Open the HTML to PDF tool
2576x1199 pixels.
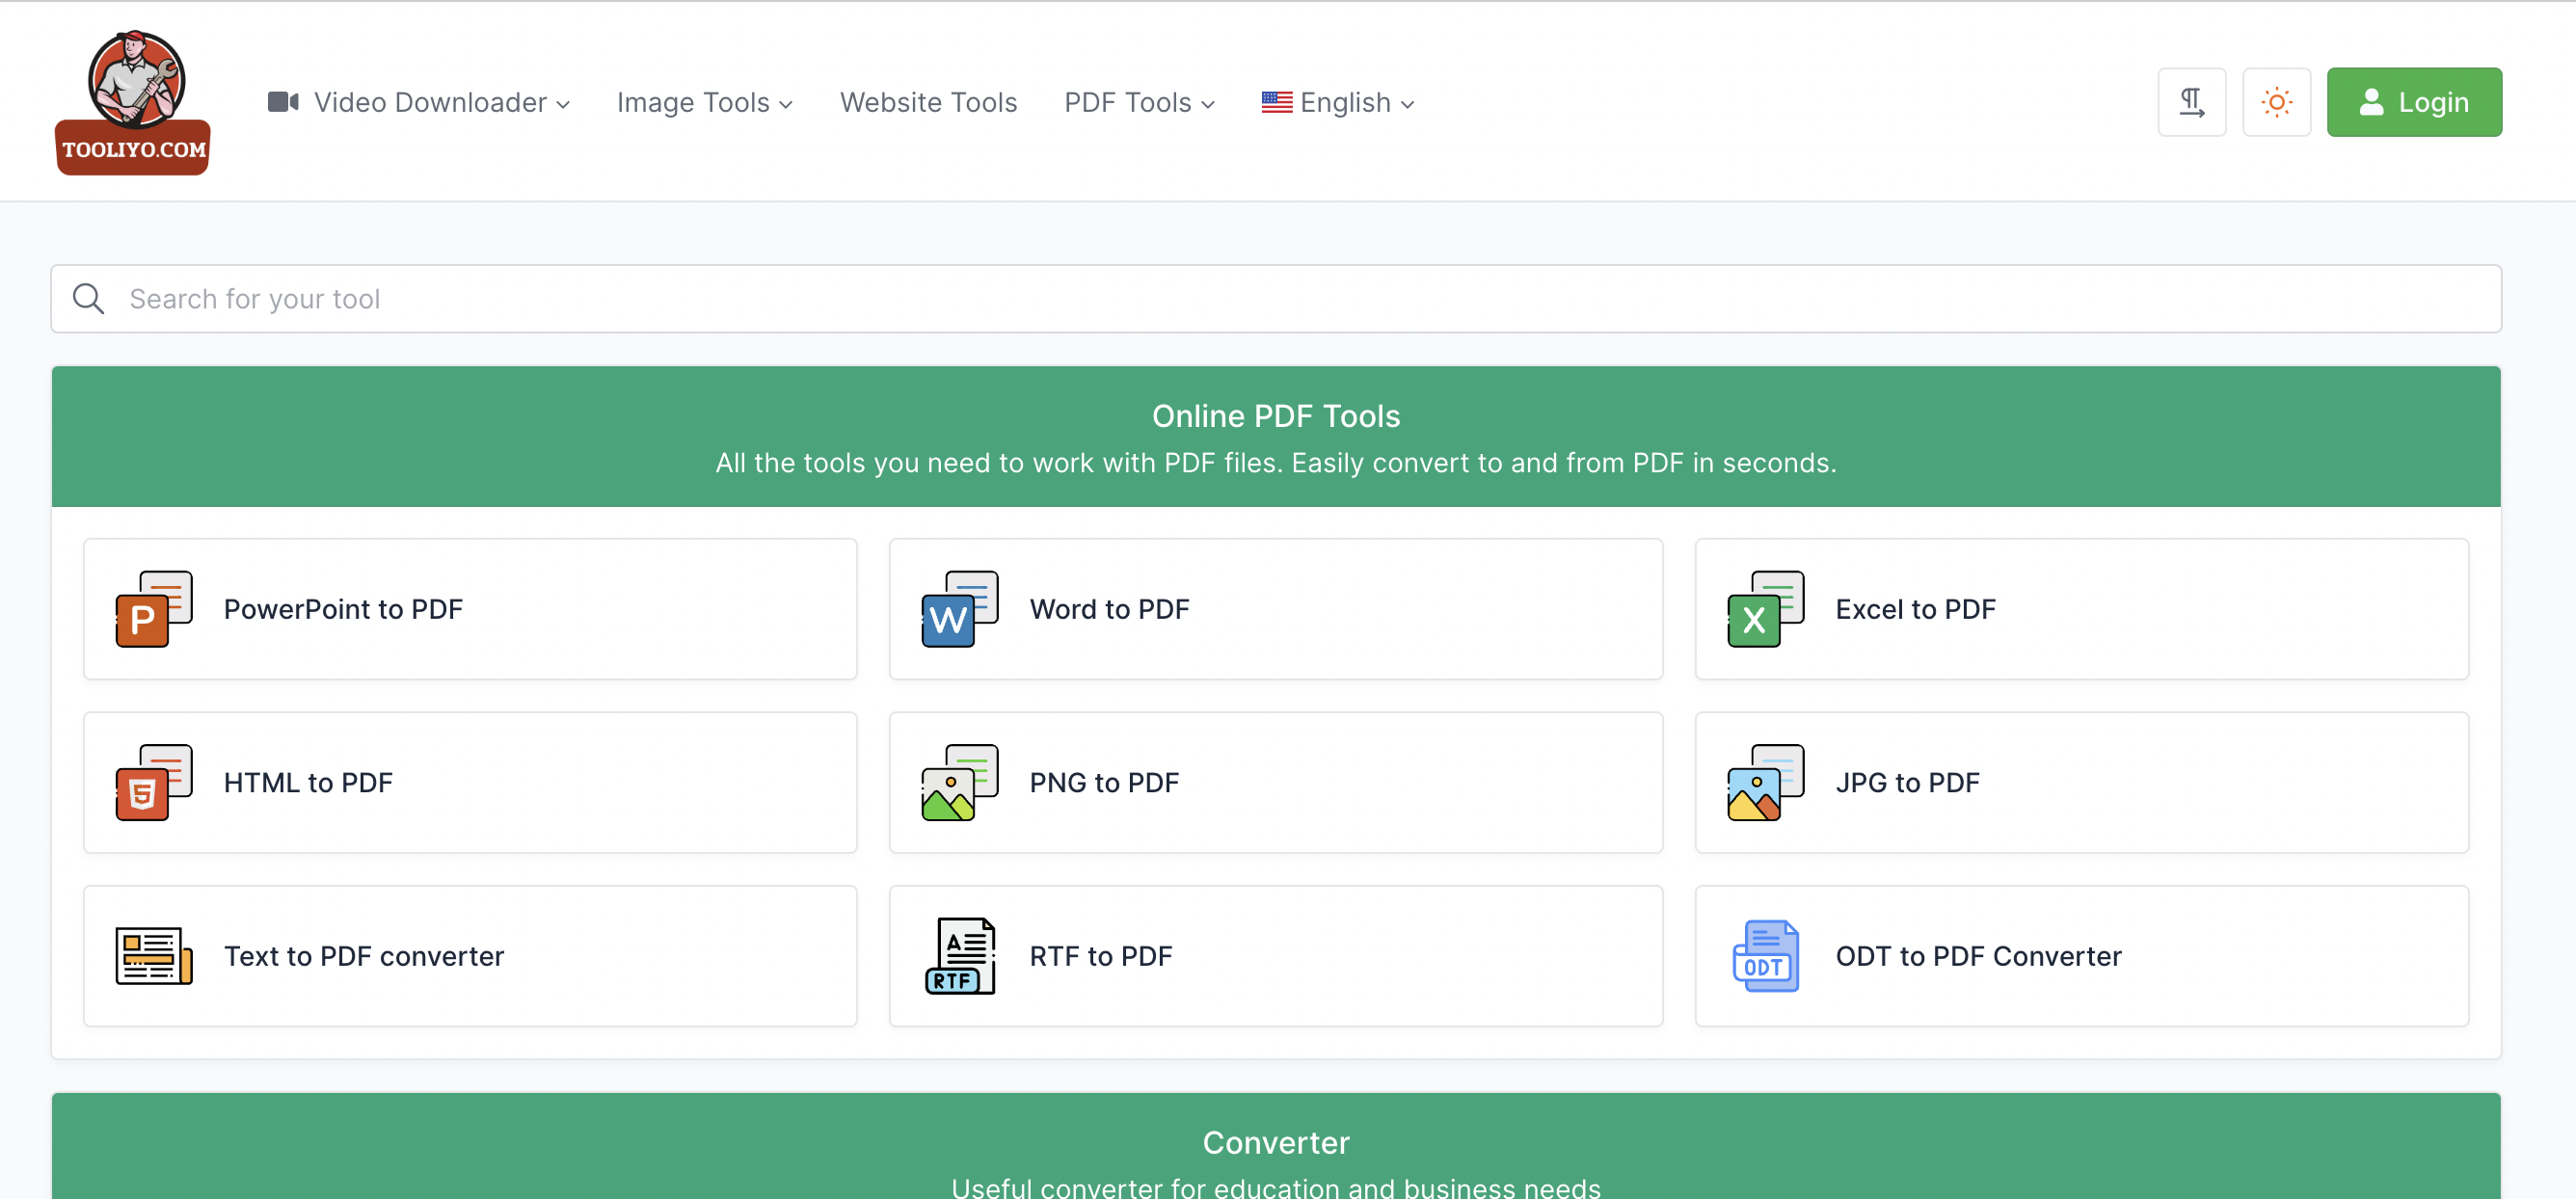470,782
